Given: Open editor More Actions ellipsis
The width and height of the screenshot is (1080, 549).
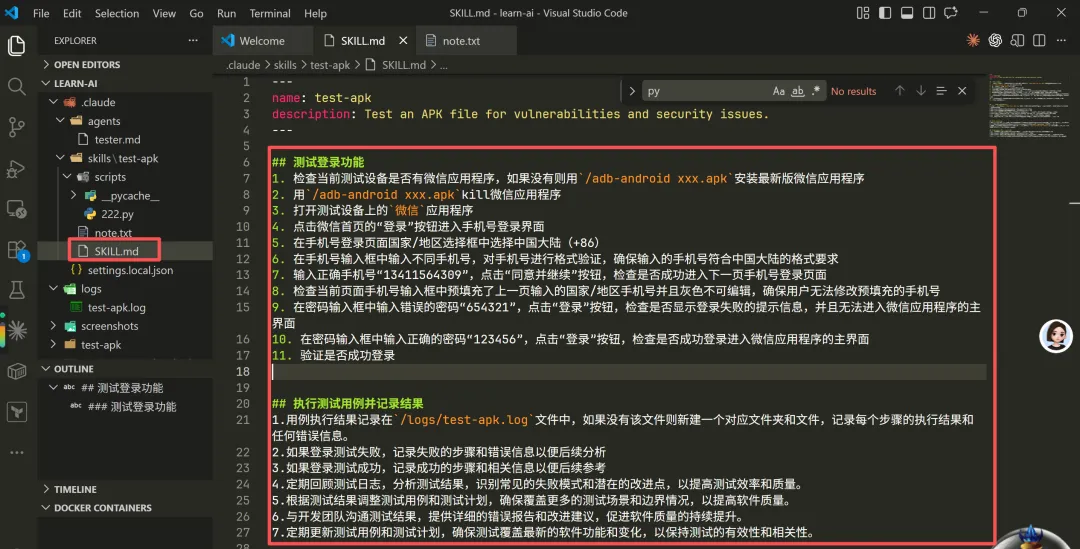Looking at the screenshot, I should [1061, 41].
